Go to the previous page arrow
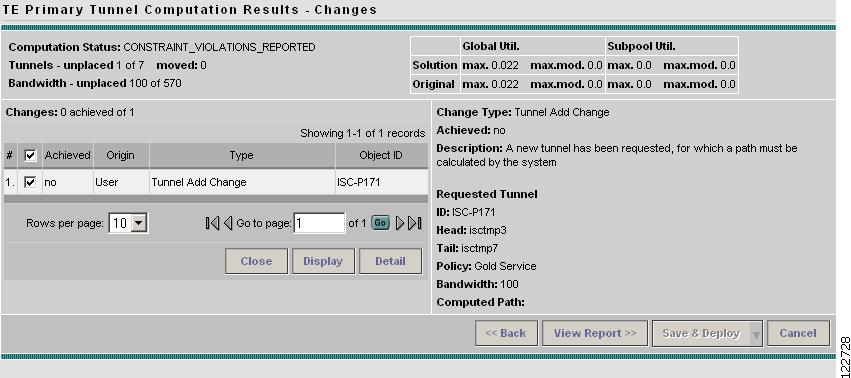The image size is (851, 378). 228,223
